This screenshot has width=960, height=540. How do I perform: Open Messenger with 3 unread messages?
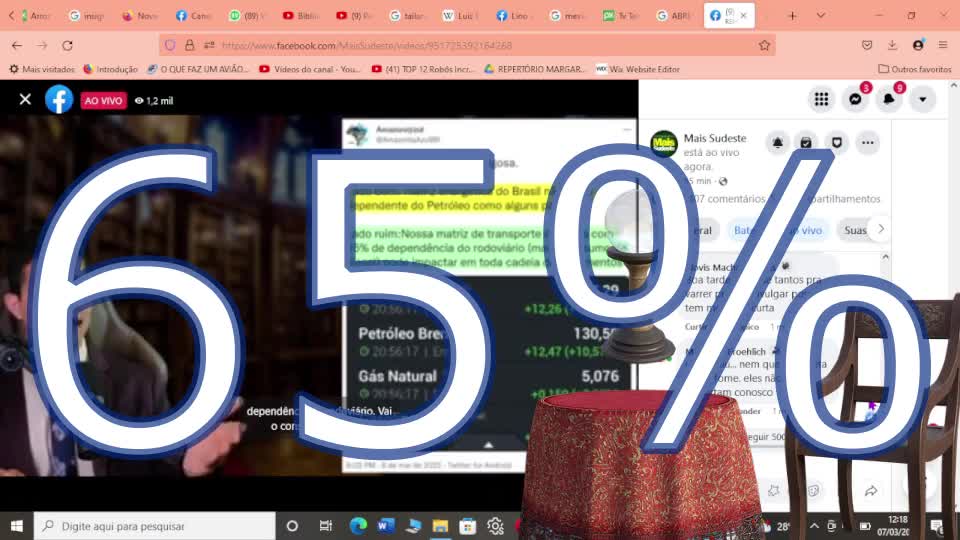click(x=855, y=99)
